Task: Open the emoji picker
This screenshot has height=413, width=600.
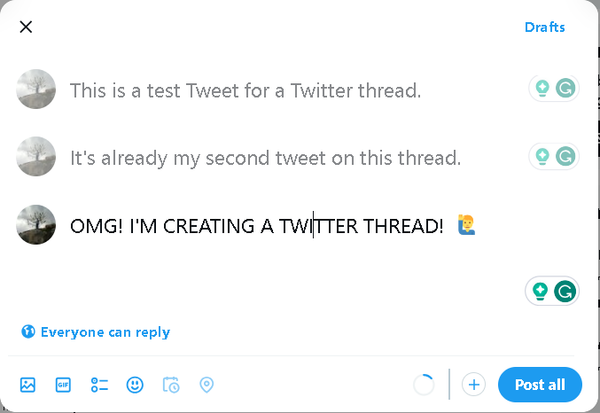Action: 135,384
